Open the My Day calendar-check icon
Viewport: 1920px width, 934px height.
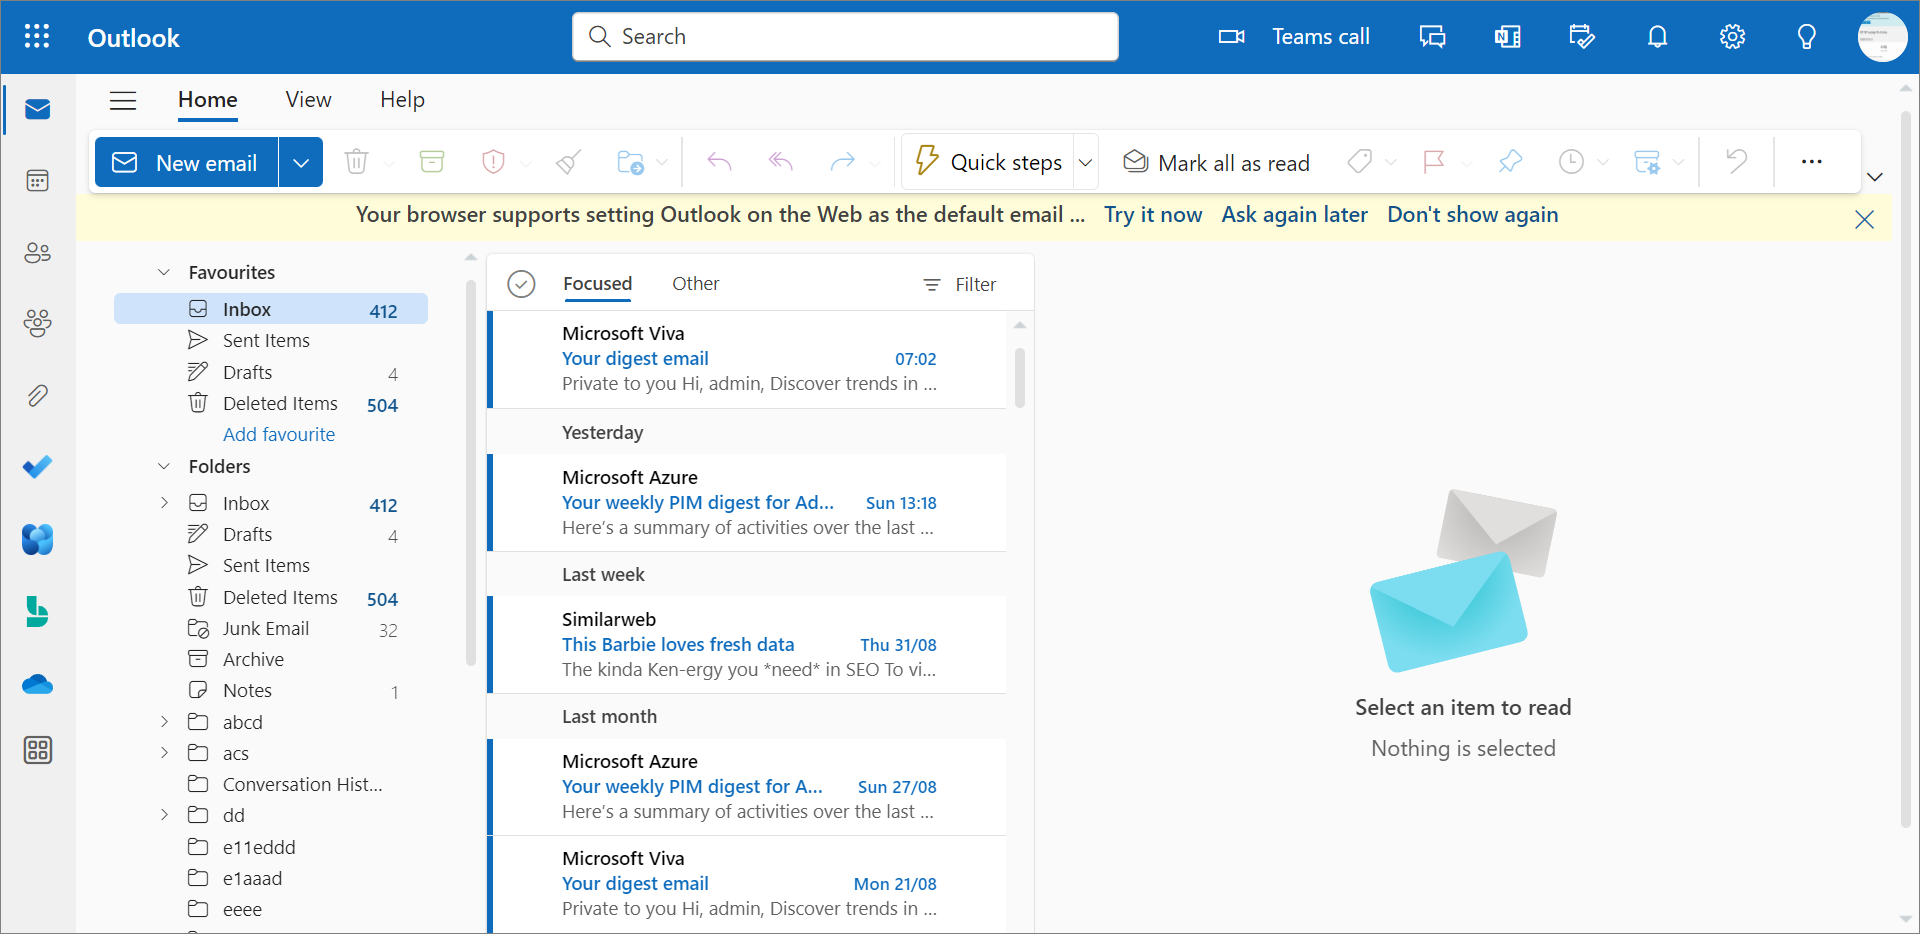1582,37
